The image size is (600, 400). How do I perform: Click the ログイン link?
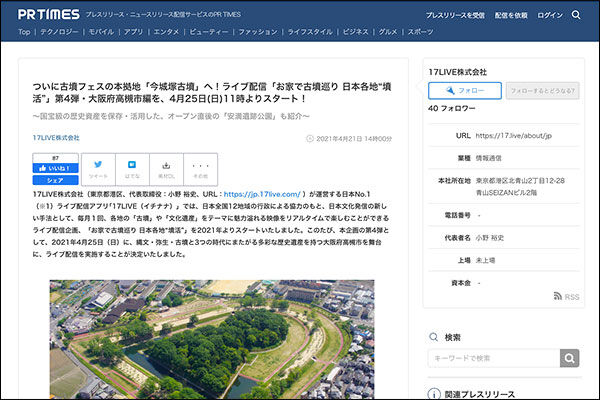(x=550, y=15)
